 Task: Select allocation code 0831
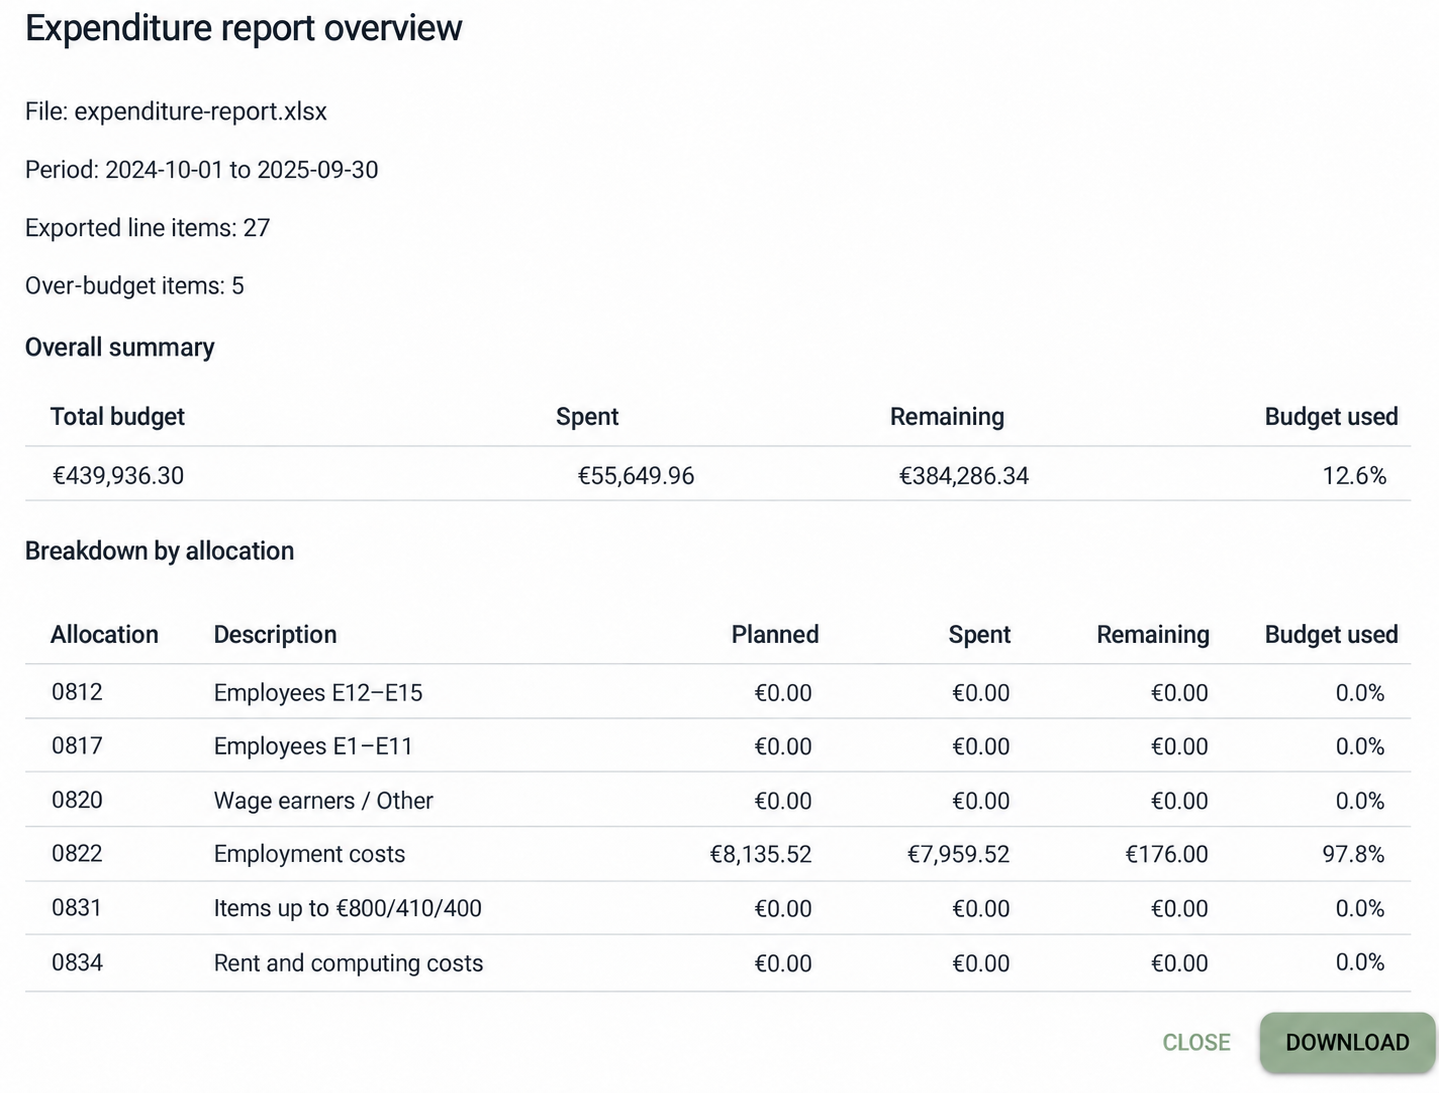pyautogui.click(x=77, y=908)
